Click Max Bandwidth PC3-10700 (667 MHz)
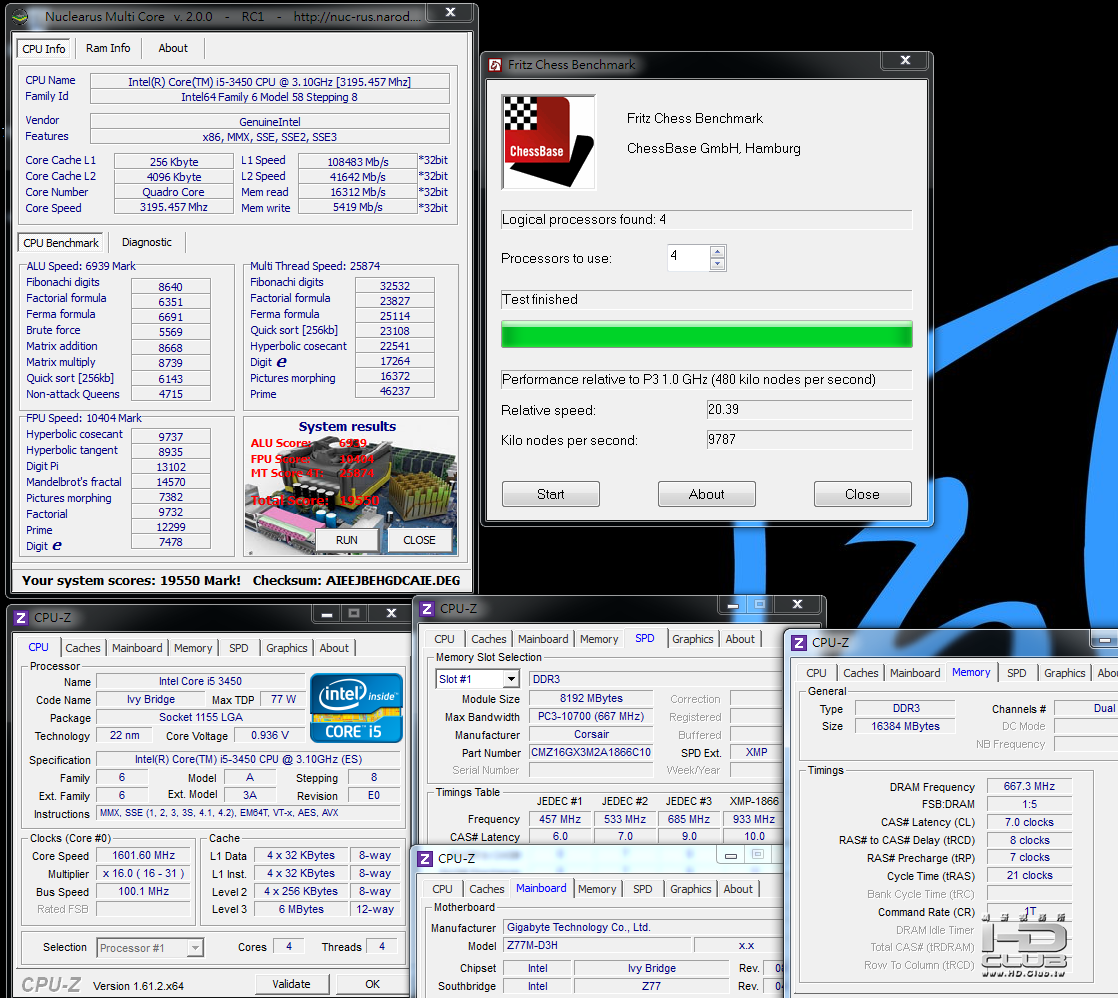Screen dimensions: 1118x998 click(x=591, y=716)
